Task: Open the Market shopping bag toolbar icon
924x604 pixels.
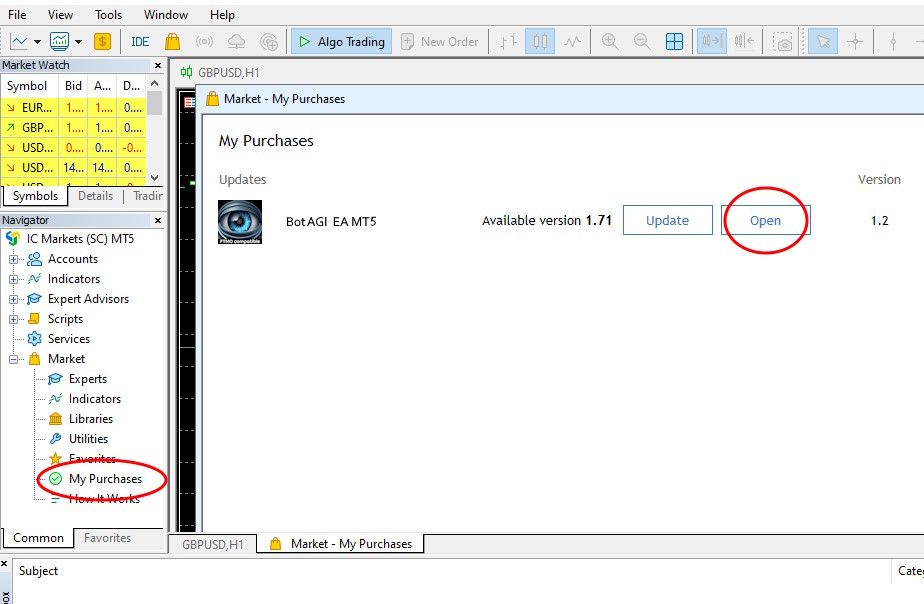Action: pyautogui.click(x=172, y=42)
